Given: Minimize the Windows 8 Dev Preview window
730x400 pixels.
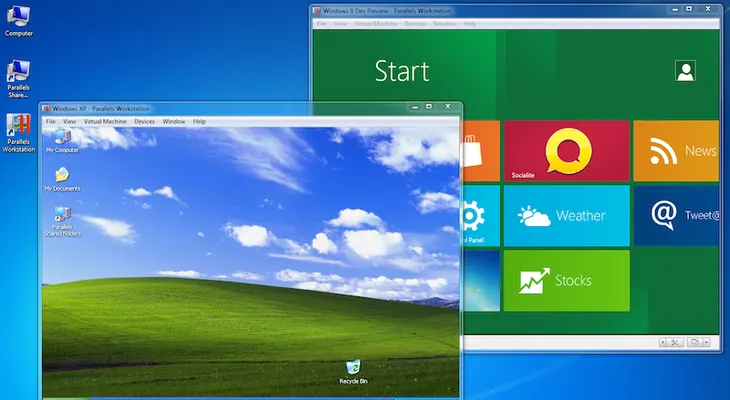Looking at the screenshot, I should (675, 9).
